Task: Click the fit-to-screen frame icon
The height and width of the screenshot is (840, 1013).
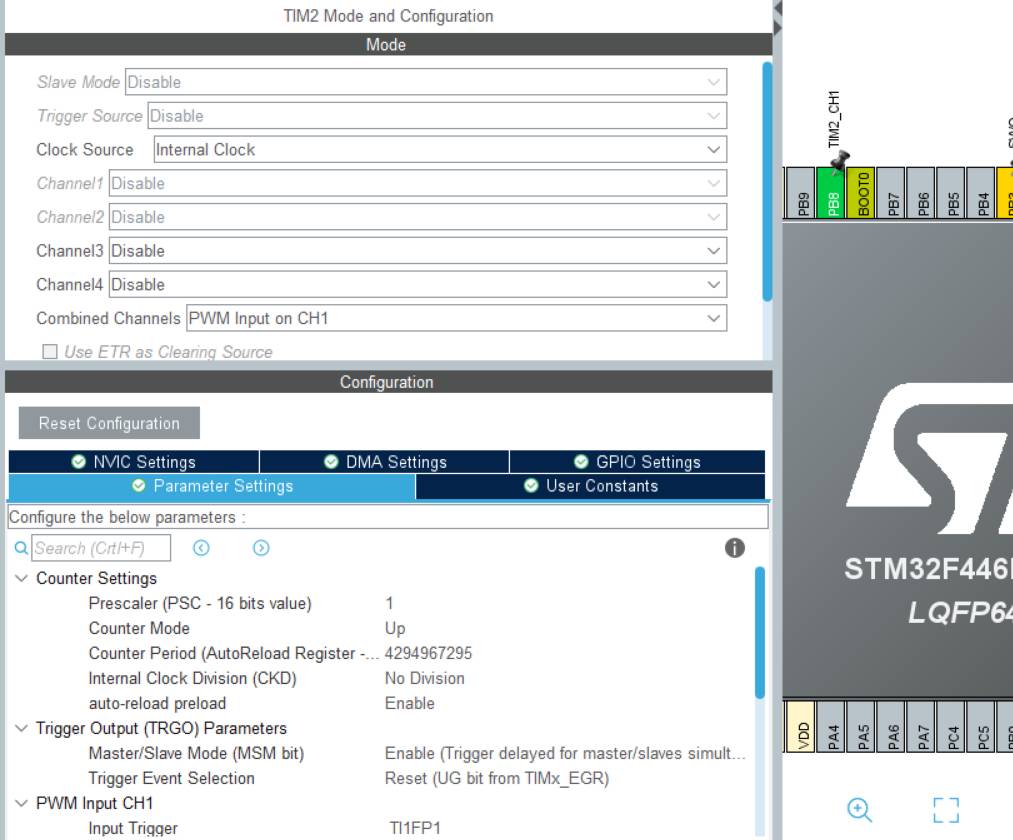Action: (x=946, y=810)
